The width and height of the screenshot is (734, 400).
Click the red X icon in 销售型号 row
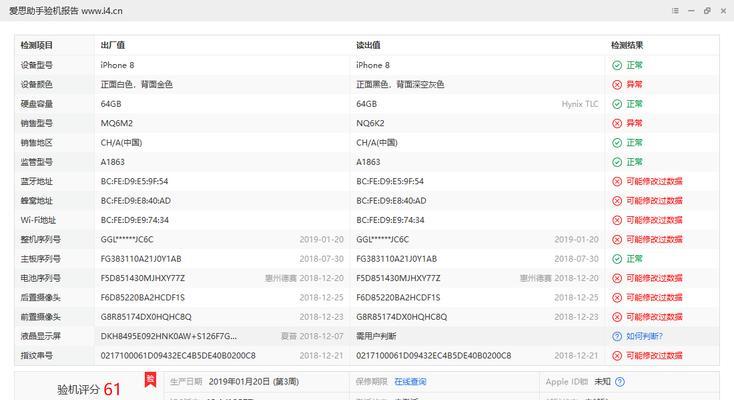click(x=617, y=124)
